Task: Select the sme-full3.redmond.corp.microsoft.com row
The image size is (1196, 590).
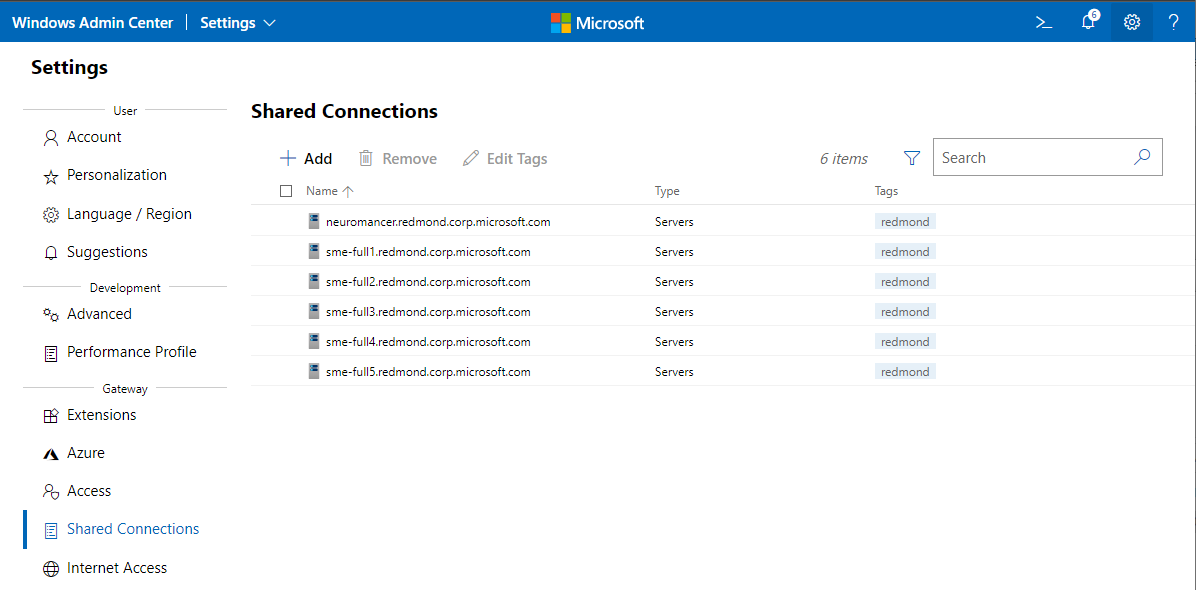Action: (428, 312)
